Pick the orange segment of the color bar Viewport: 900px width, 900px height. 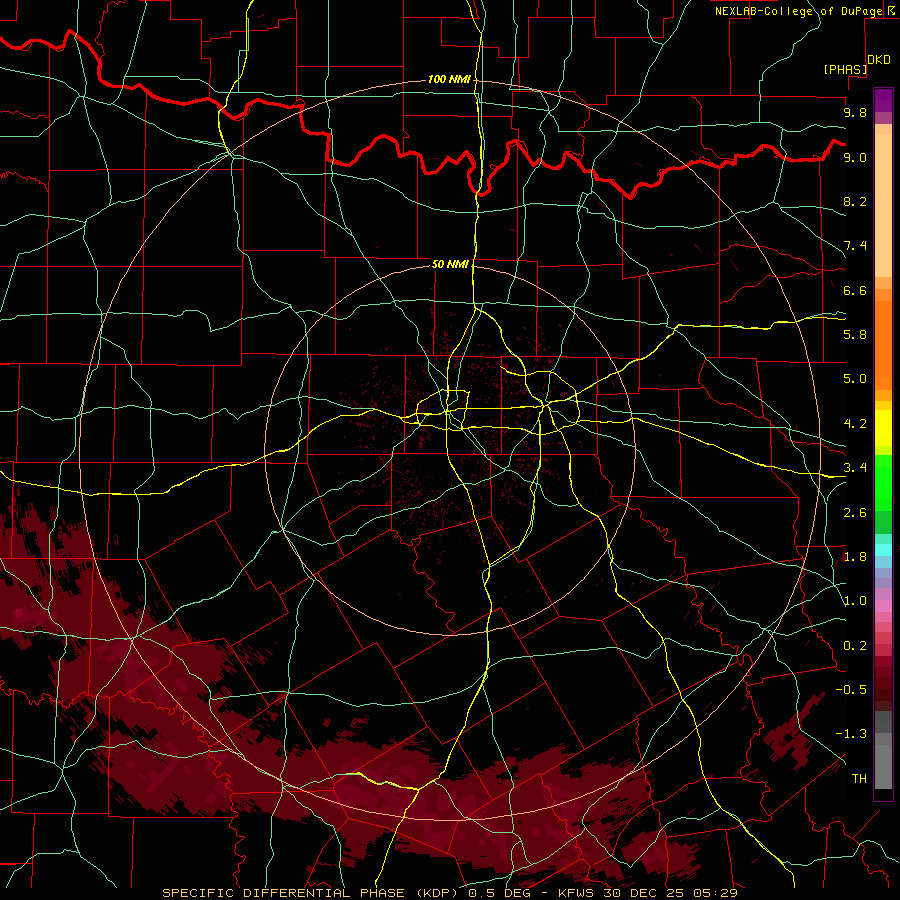pyautogui.click(x=883, y=344)
